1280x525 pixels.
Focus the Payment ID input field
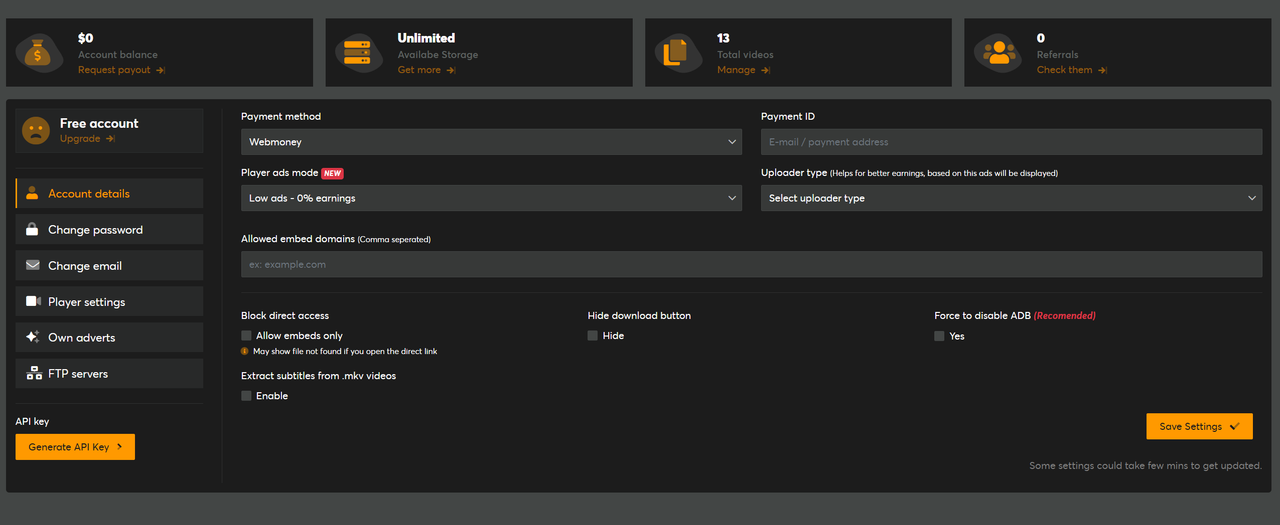[x=1011, y=142]
